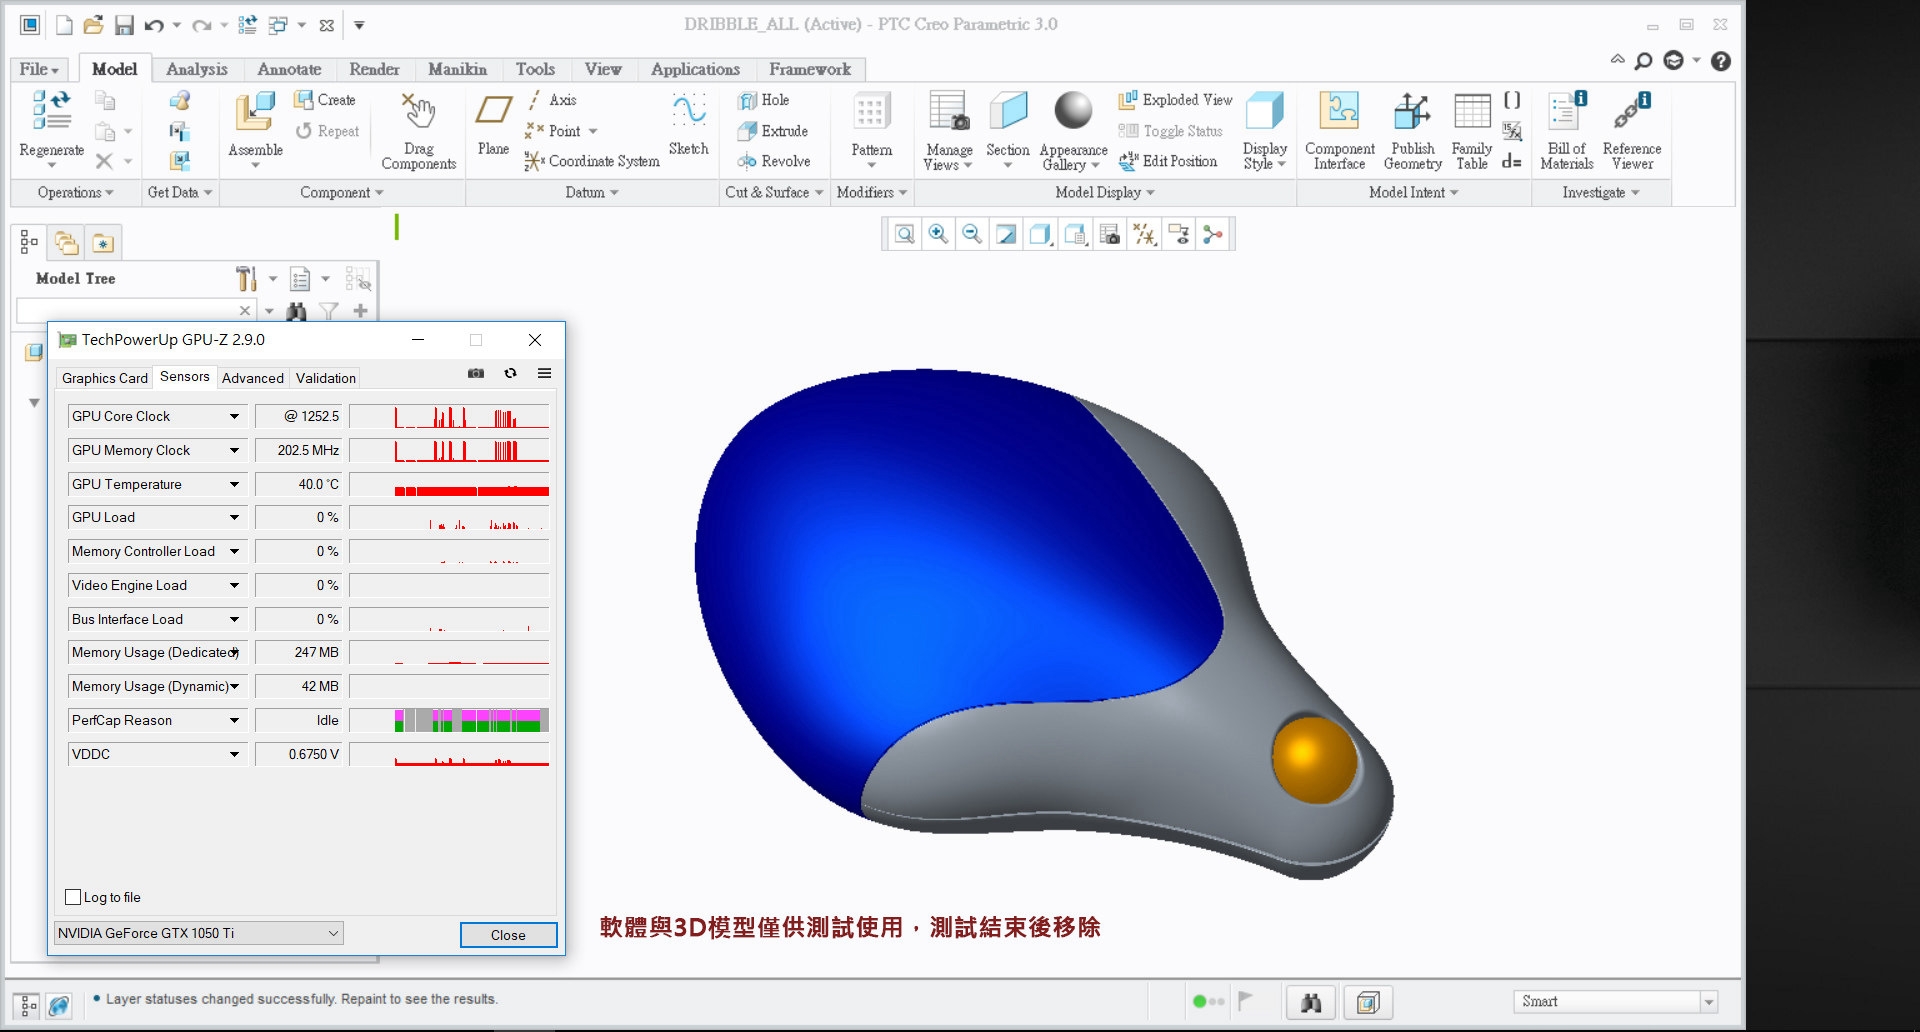Switch to the Annotate tab
Image resolution: width=1920 pixels, height=1032 pixels.
pyautogui.click(x=289, y=69)
